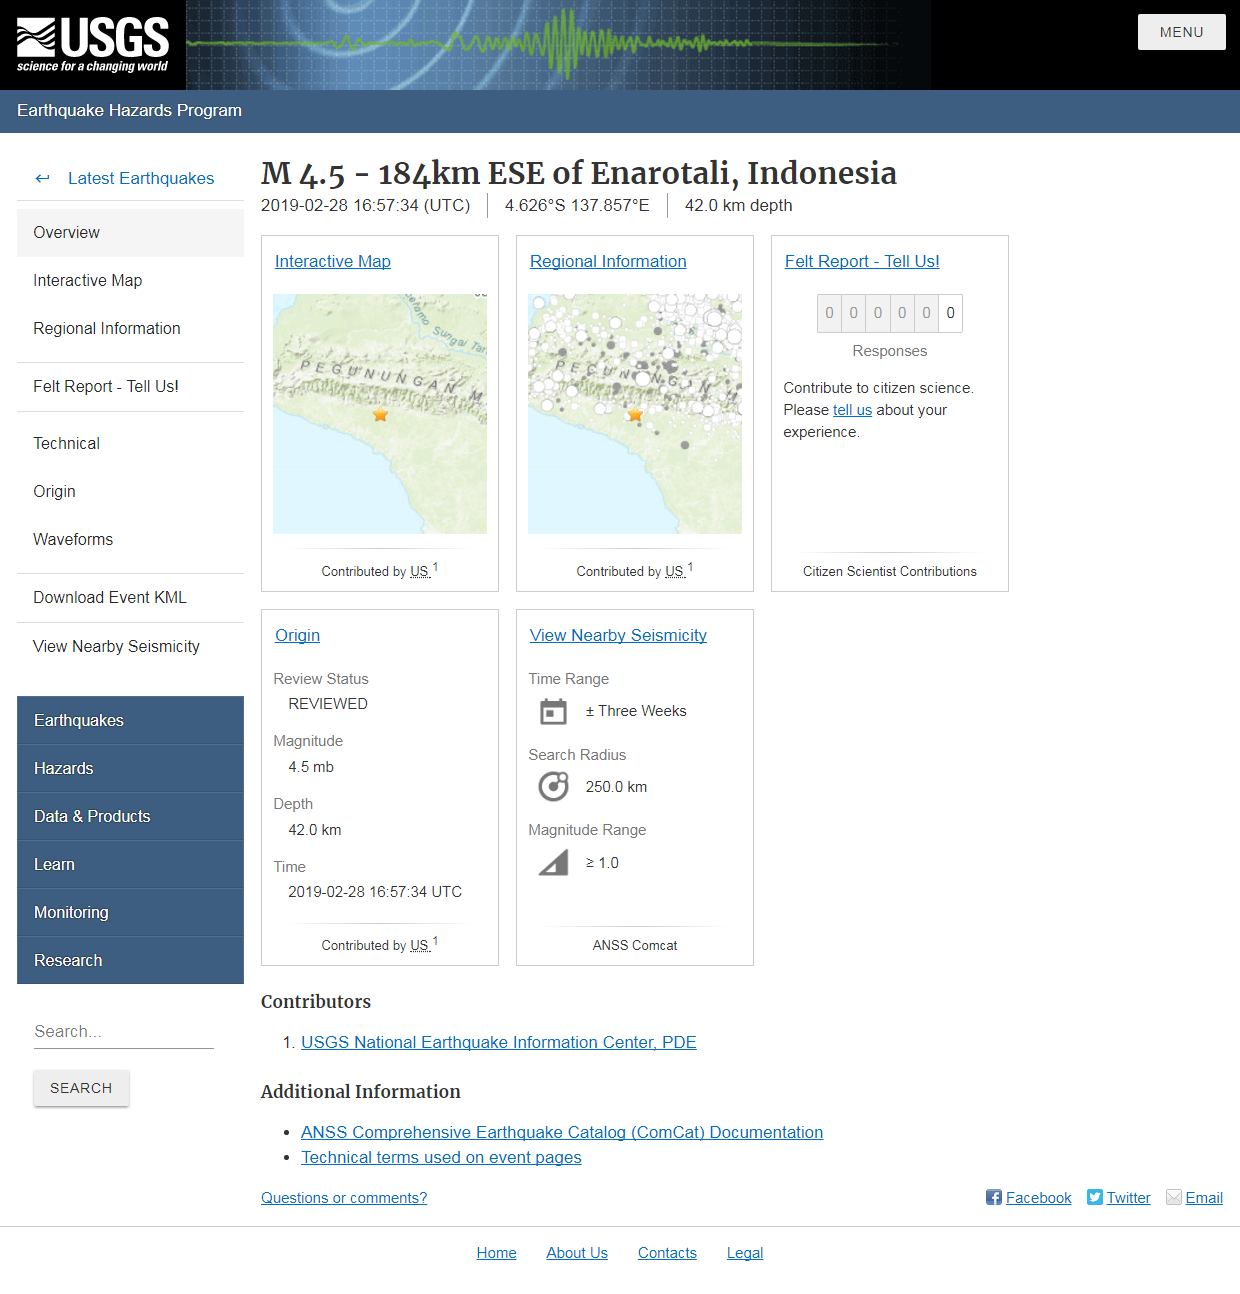Open Felt Report - Tell Us! sidebar item
The image size is (1240, 1294).
[x=130, y=386]
